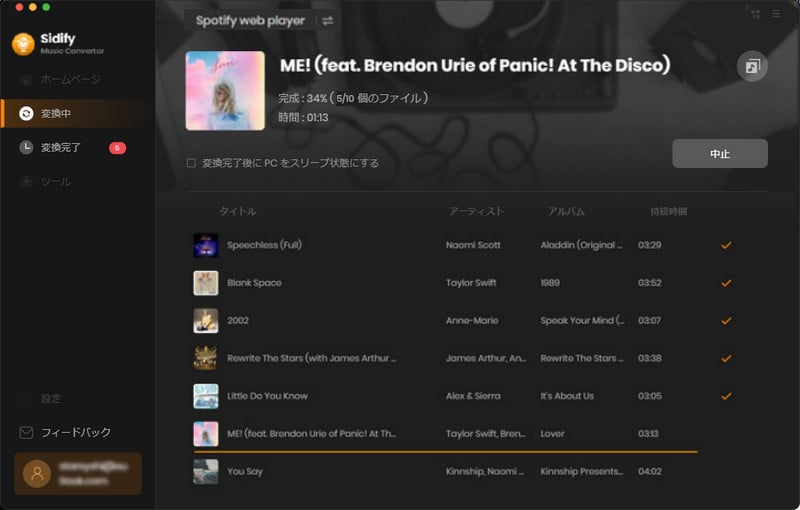The height and width of the screenshot is (510, 800).
Task: Click the 変換完了 clock icon
Action: tap(26, 147)
